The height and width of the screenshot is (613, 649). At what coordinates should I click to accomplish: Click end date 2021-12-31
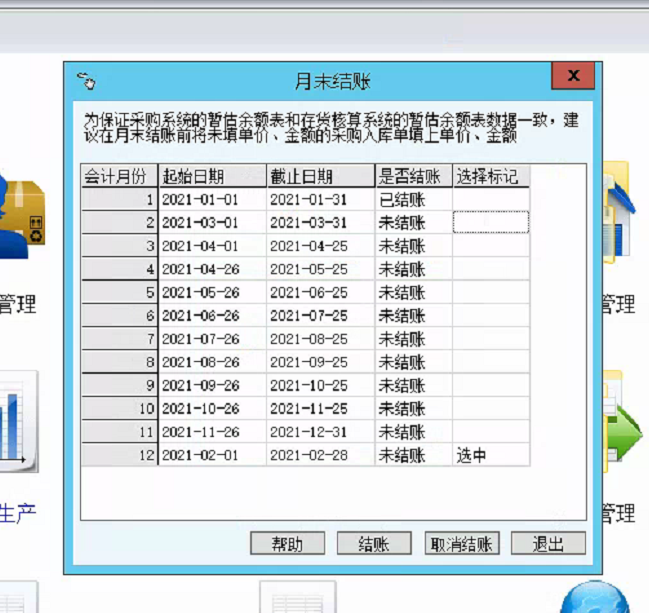tap(321, 432)
